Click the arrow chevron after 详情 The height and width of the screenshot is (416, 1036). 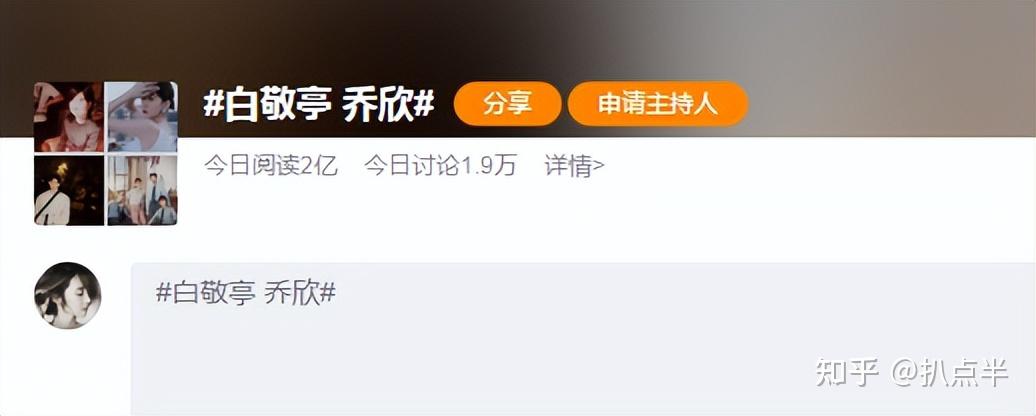(599, 166)
